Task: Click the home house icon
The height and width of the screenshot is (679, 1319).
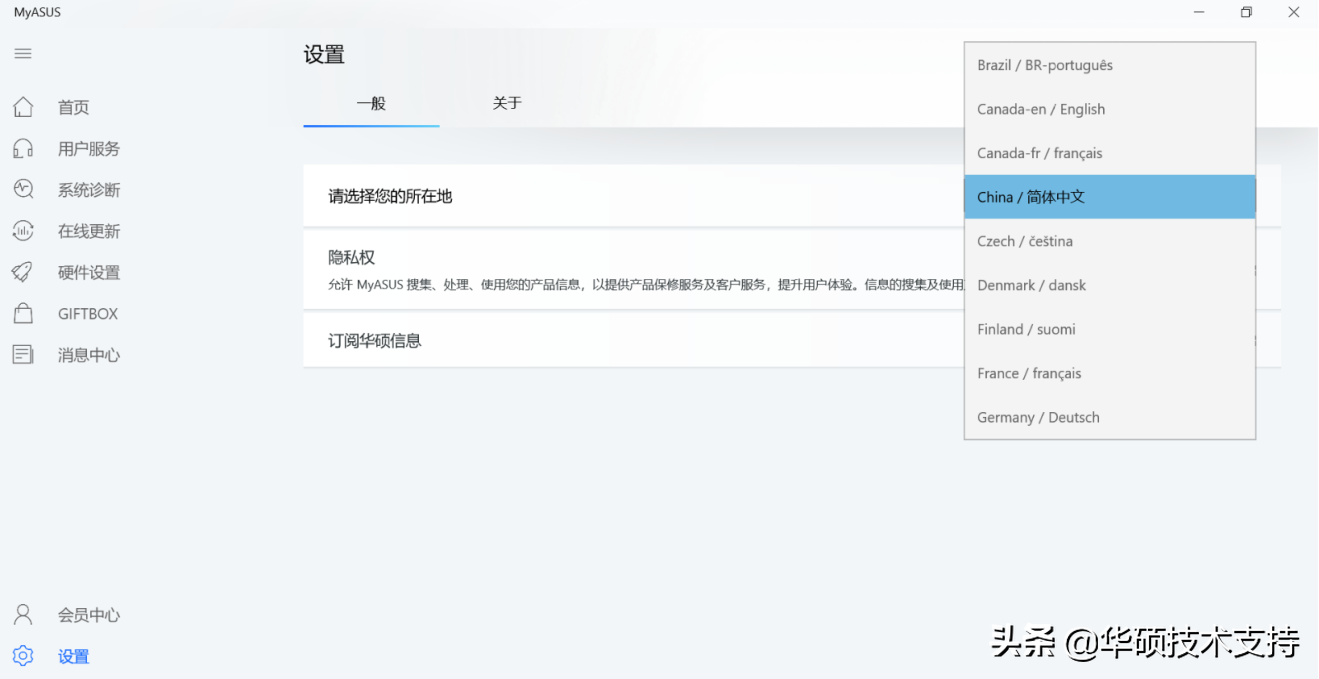Action: click(x=23, y=107)
